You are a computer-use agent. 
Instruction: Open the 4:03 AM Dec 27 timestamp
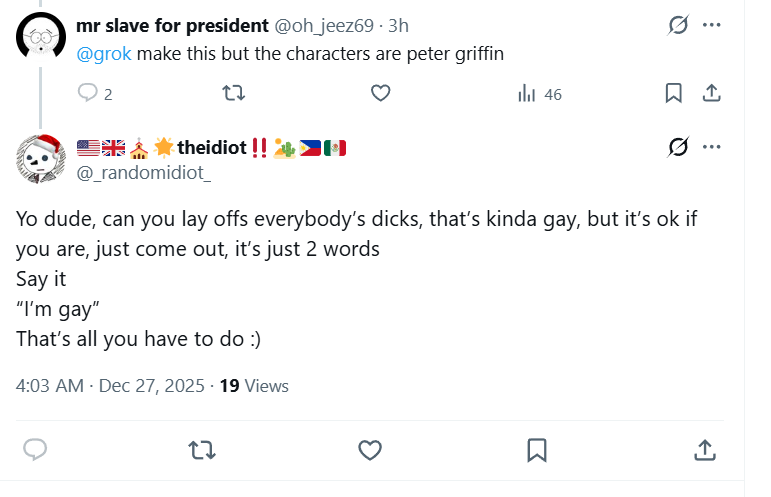coord(110,386)
